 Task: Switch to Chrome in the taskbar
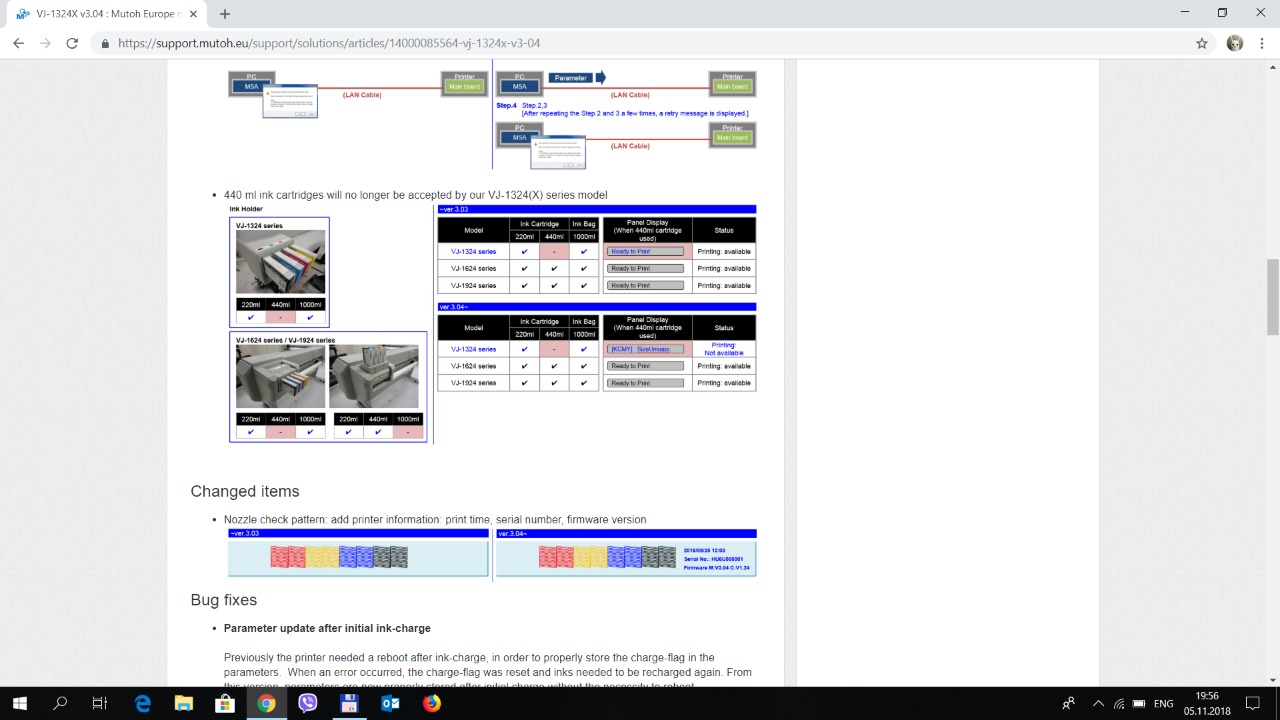coord(266,703)
